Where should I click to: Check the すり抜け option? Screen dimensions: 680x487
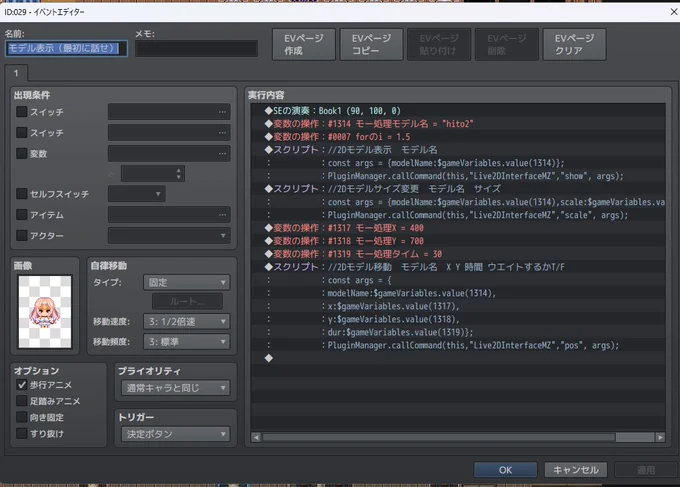[x=21, y=433]
